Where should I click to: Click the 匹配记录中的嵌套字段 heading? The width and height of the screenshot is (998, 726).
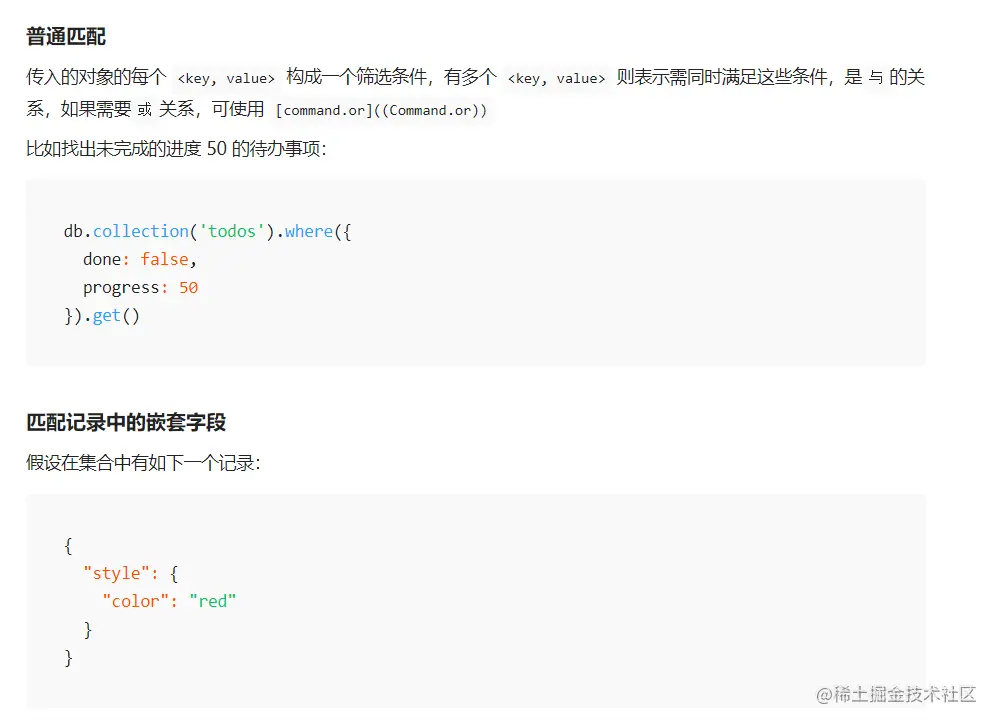126,422
